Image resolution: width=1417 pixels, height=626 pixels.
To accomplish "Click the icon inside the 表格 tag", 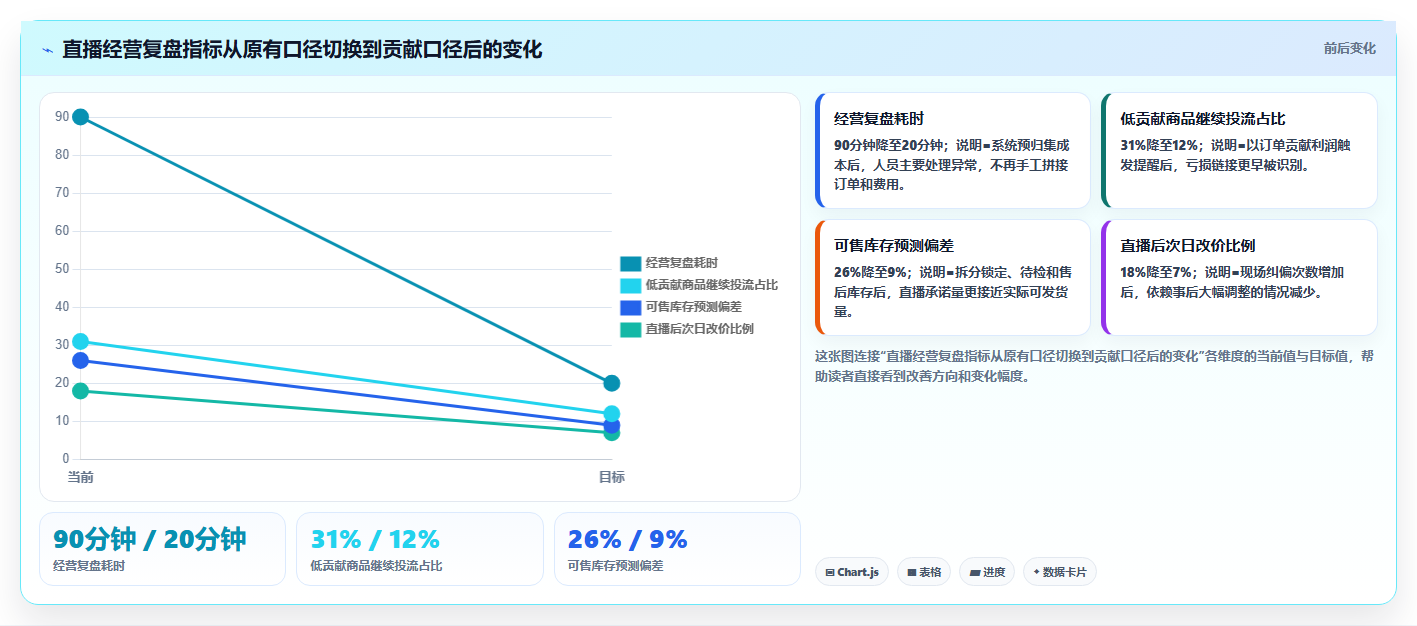I will coord(912,573).
